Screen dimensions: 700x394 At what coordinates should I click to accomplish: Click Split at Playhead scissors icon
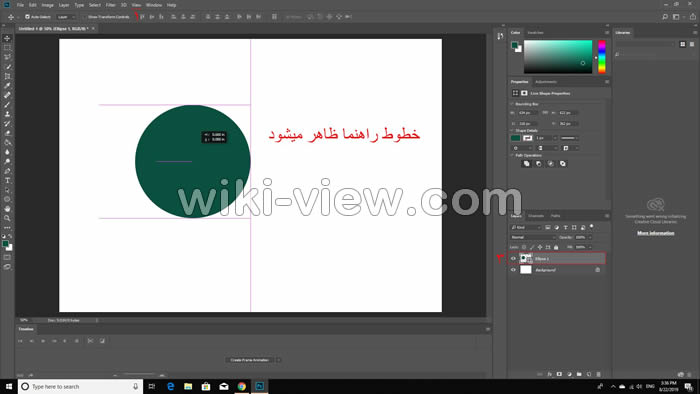[x=90, y=341]
